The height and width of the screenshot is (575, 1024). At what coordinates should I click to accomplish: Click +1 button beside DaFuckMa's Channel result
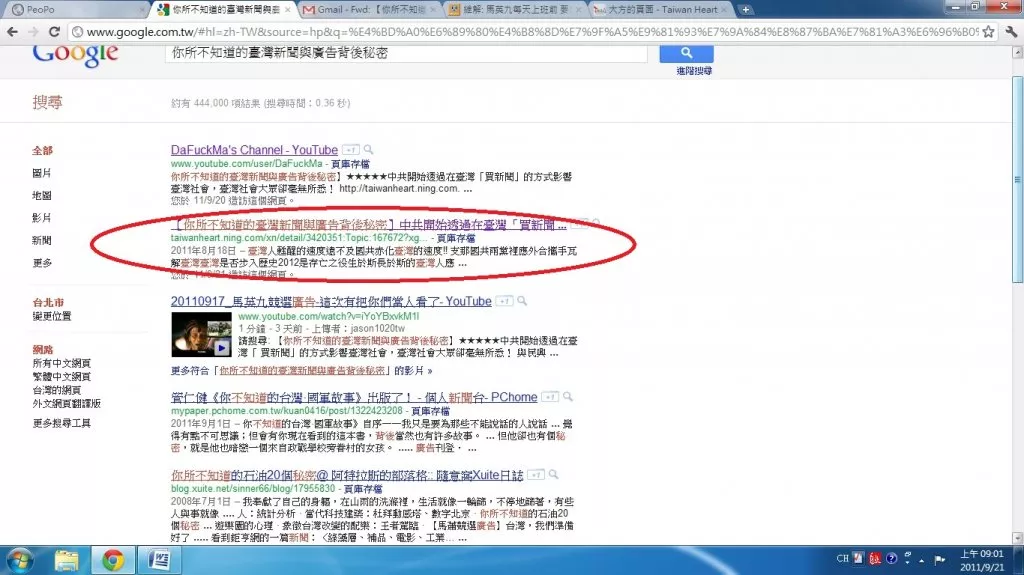(x=351, y=150)
